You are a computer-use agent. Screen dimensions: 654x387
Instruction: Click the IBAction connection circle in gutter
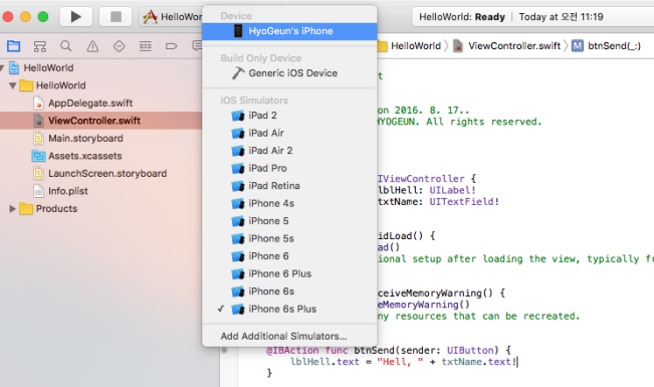224,350
